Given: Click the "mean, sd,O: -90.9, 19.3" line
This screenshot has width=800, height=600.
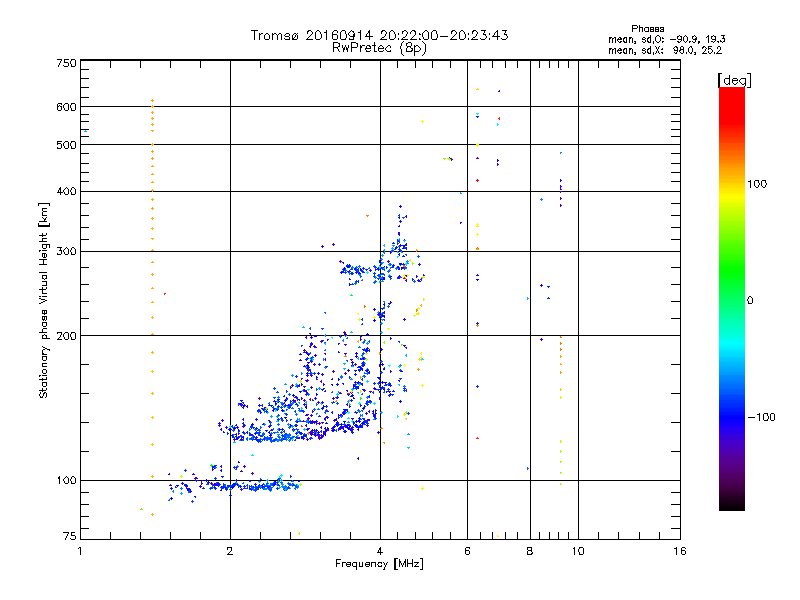Looking at the screenshot, I should (666, 39).
